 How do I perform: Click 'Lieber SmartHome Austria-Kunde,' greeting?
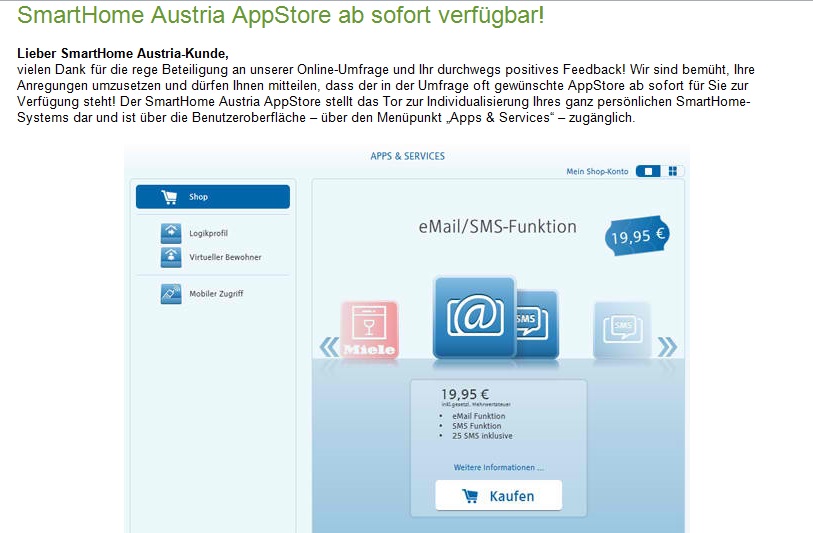pos(123,53)
